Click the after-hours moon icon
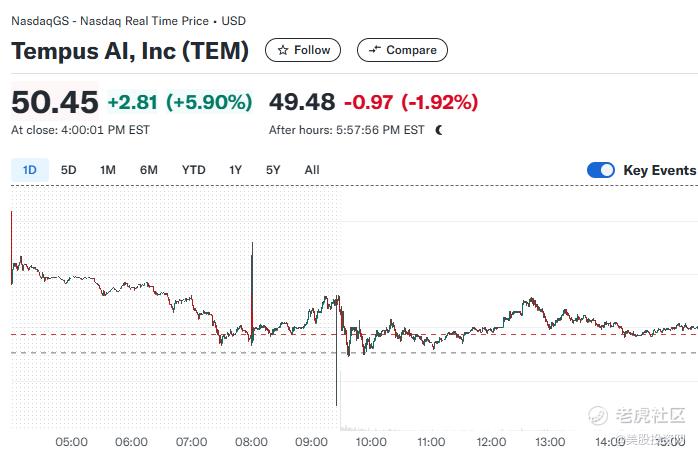 438,130
